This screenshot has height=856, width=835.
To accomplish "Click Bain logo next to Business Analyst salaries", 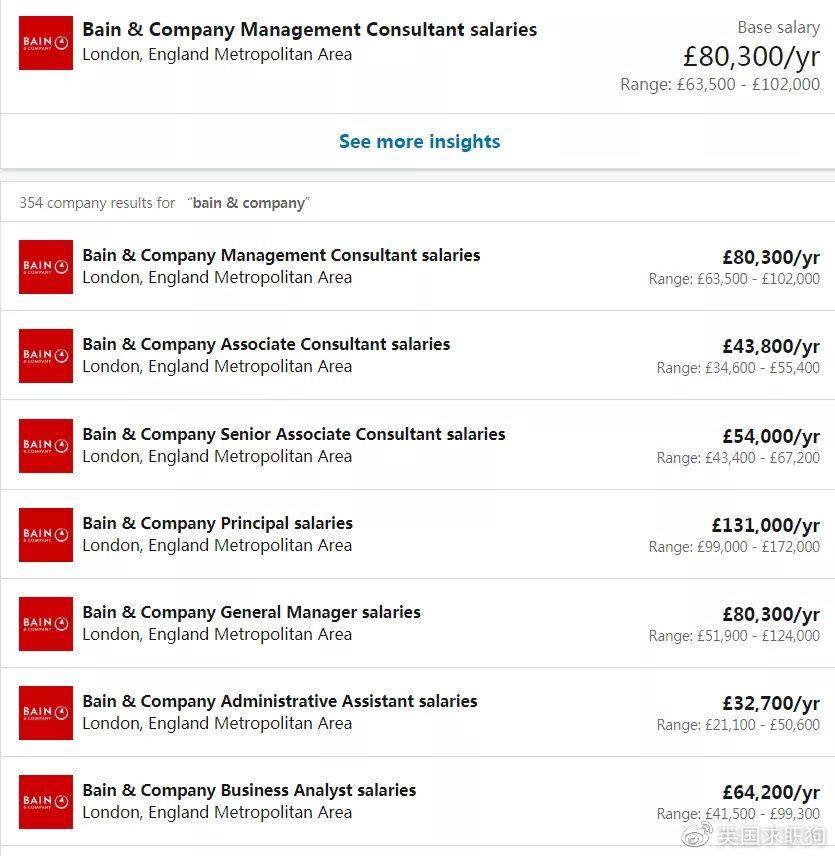I will 46,802.
